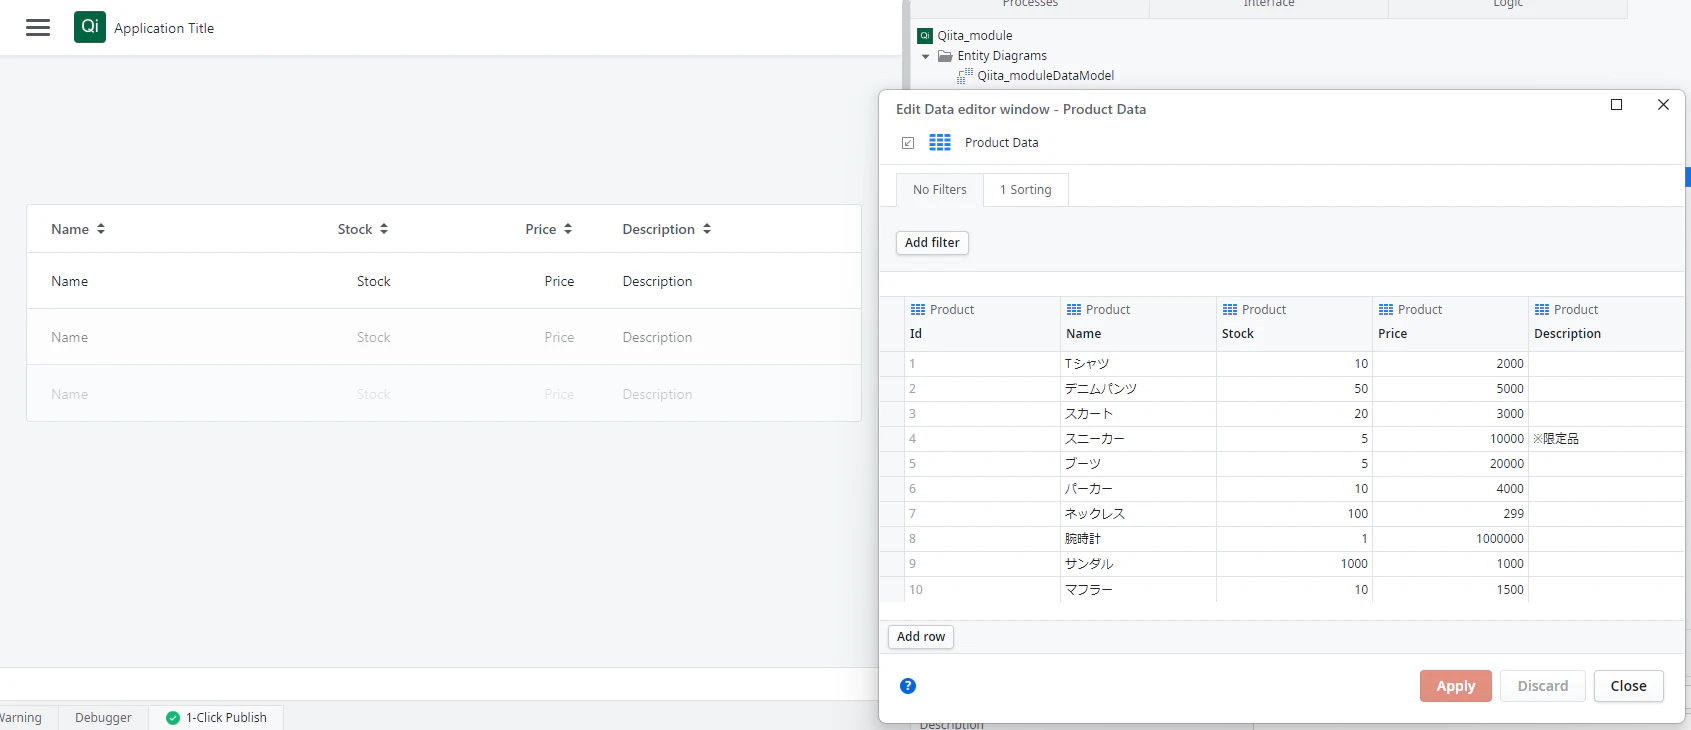Click the Description cell ※限定品
This screenshot has height=730, width=1691.
click(x=1606, y=439)
